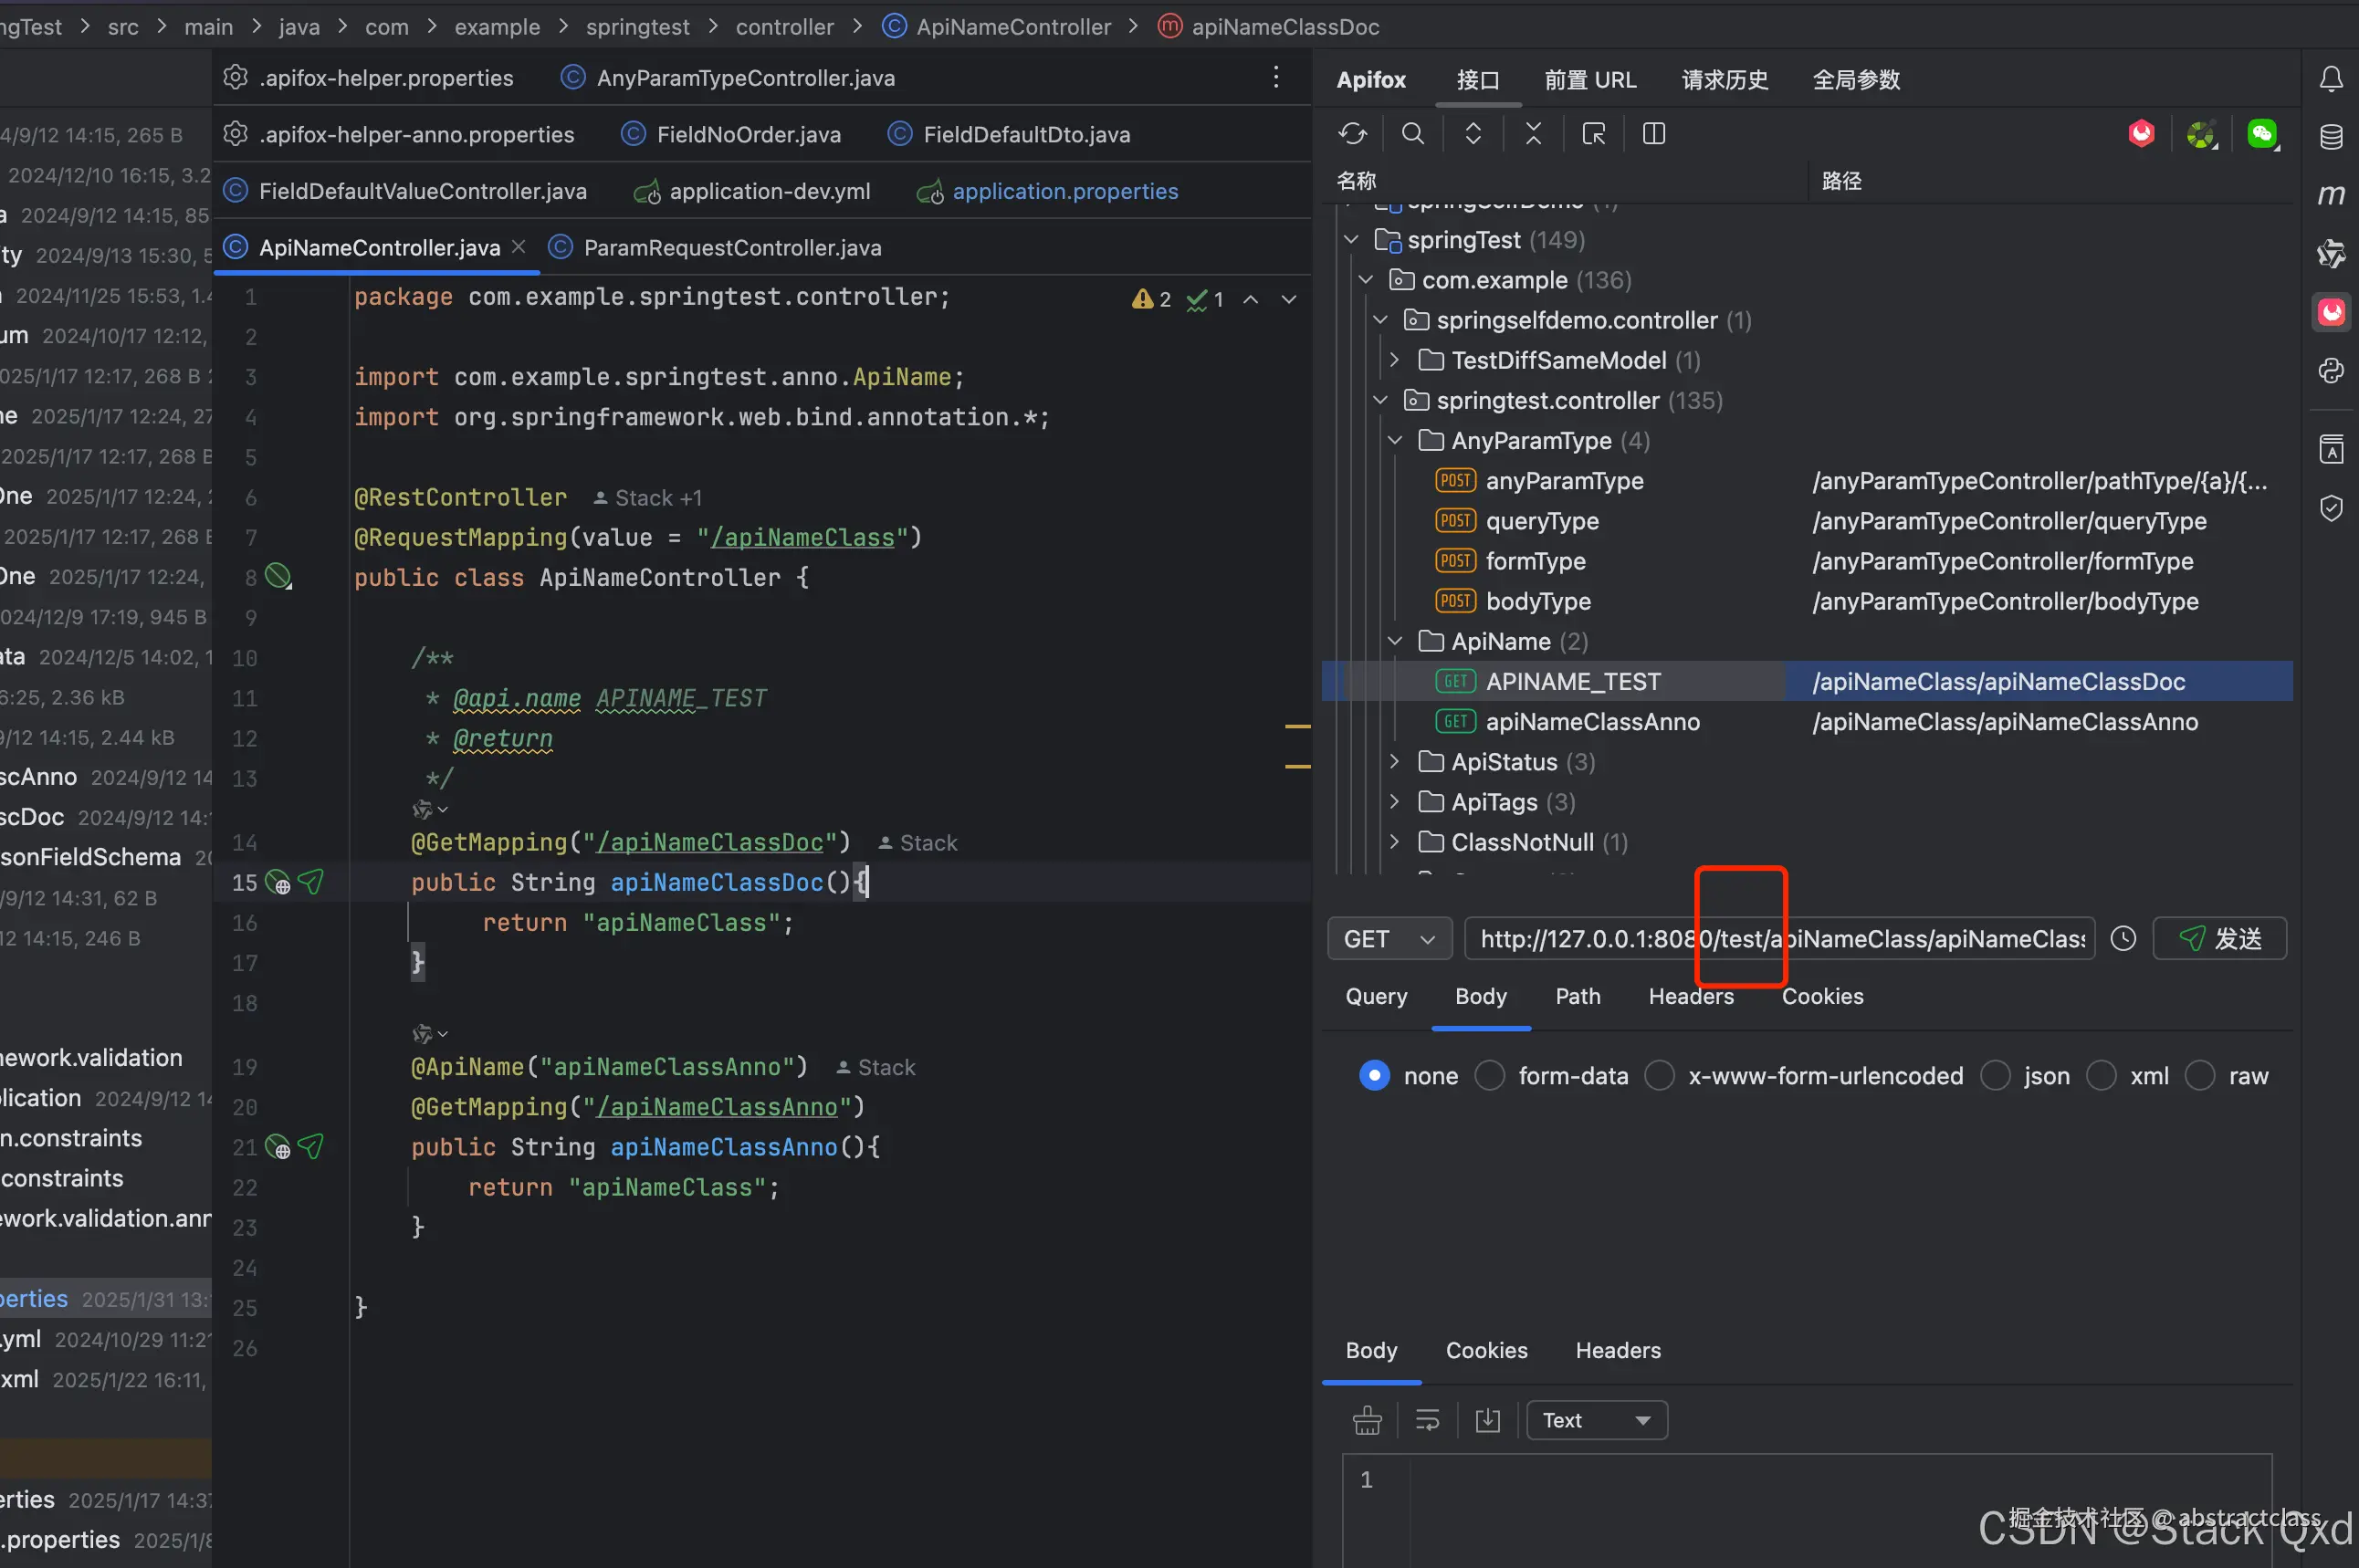Screen dimensions: 2359x1568
Task: Click the 发送 send button
Action: (2219, 939)
